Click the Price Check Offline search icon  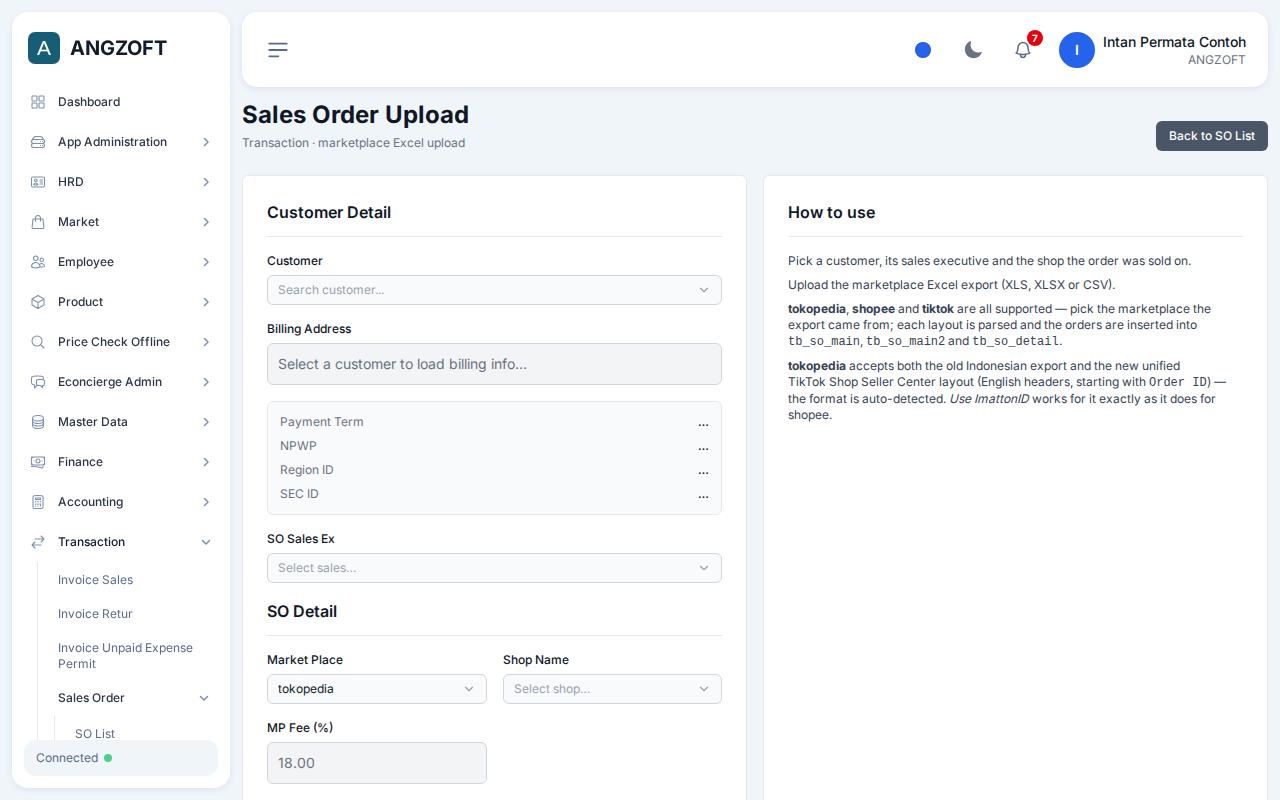pyautogui.click(x=38, y=342)
